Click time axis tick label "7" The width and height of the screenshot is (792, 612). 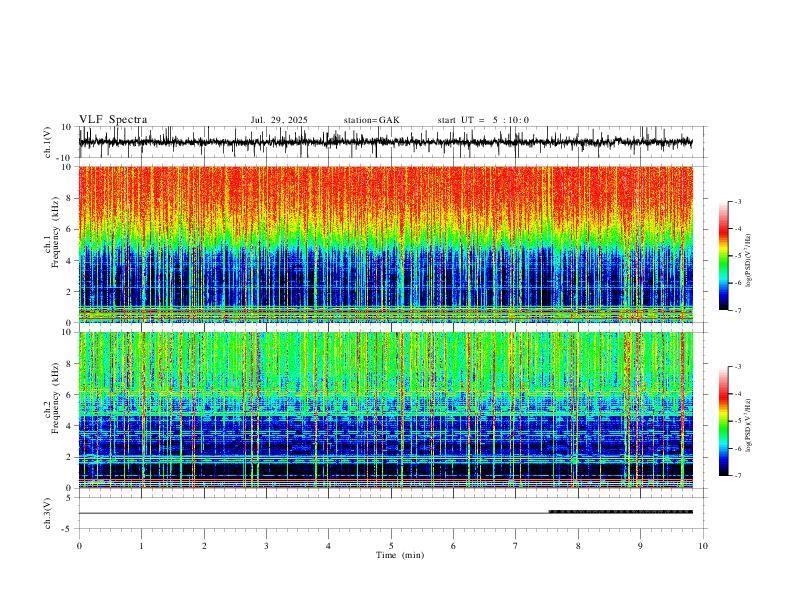516,546
